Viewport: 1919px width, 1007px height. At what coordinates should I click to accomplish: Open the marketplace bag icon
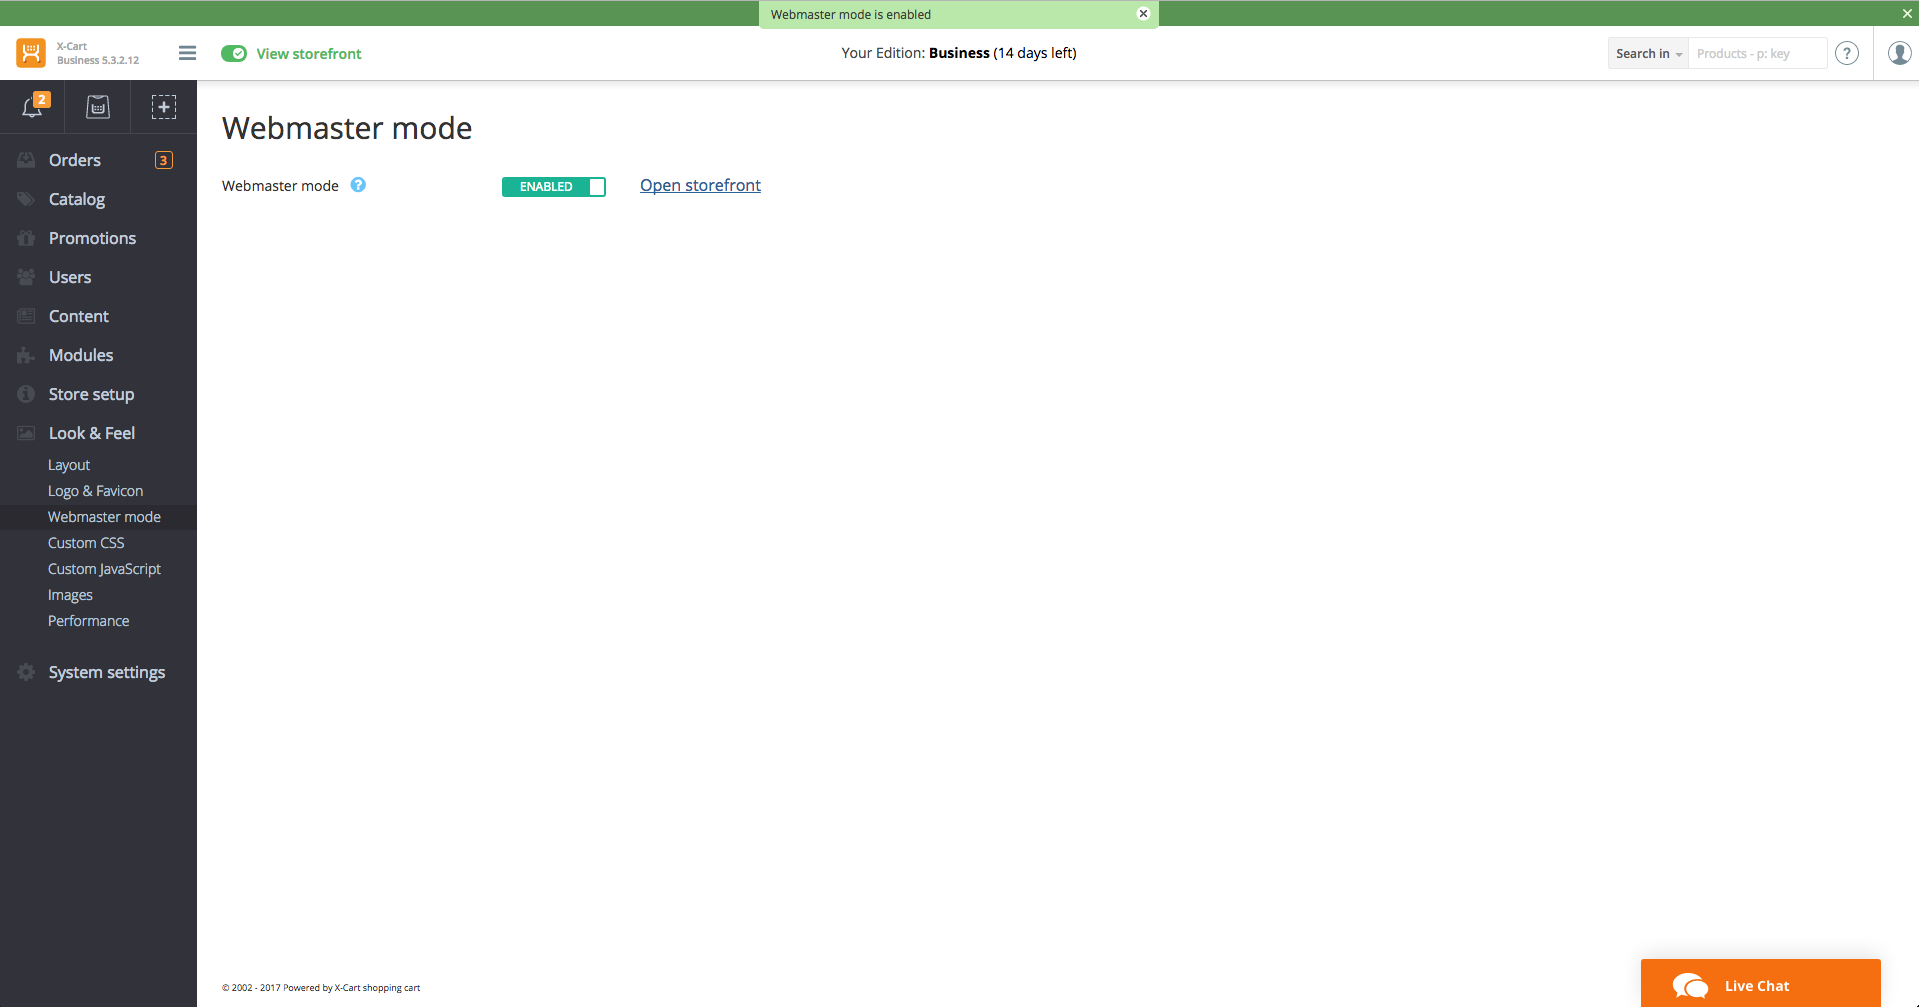[x=98, y=107]
